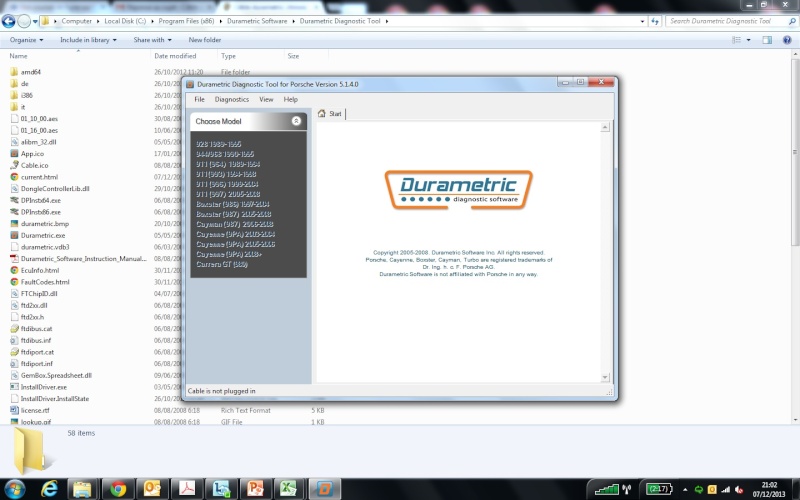Choose the 911 (996) model
Image resolution: width=800 pixels, height=500 pixels.
click(227, 184)
